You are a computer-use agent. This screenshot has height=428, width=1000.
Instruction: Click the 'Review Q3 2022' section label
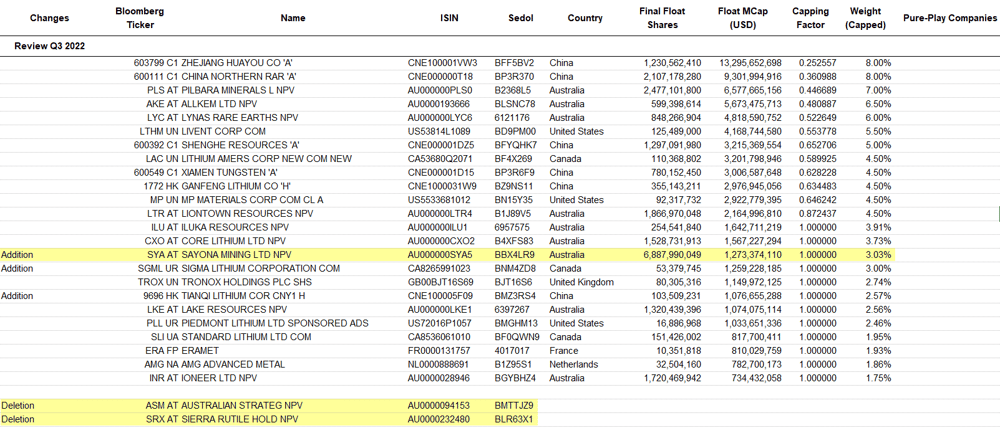tap(49, 47)
